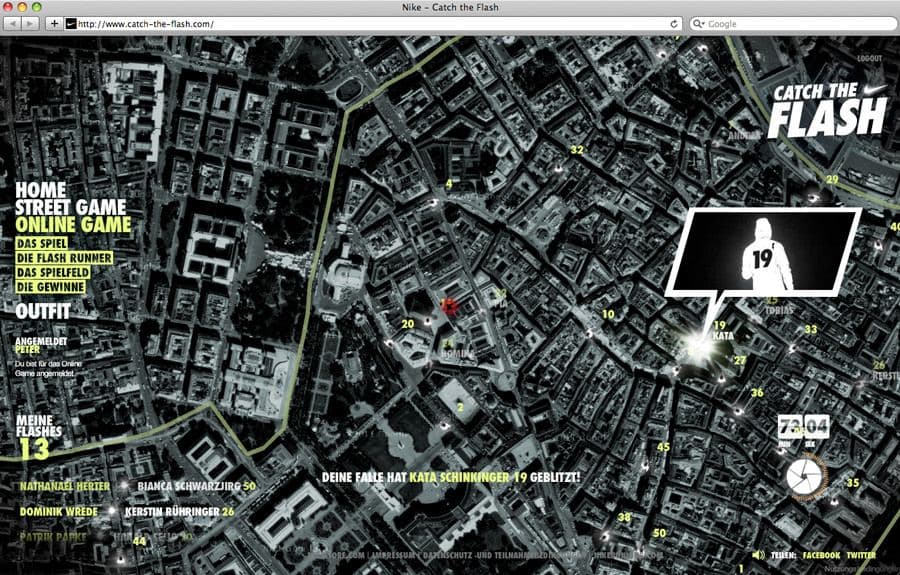Open the DAS SPIELFELD submenu
The width and height of the screenshot is (900, 575).
[53, 273]
